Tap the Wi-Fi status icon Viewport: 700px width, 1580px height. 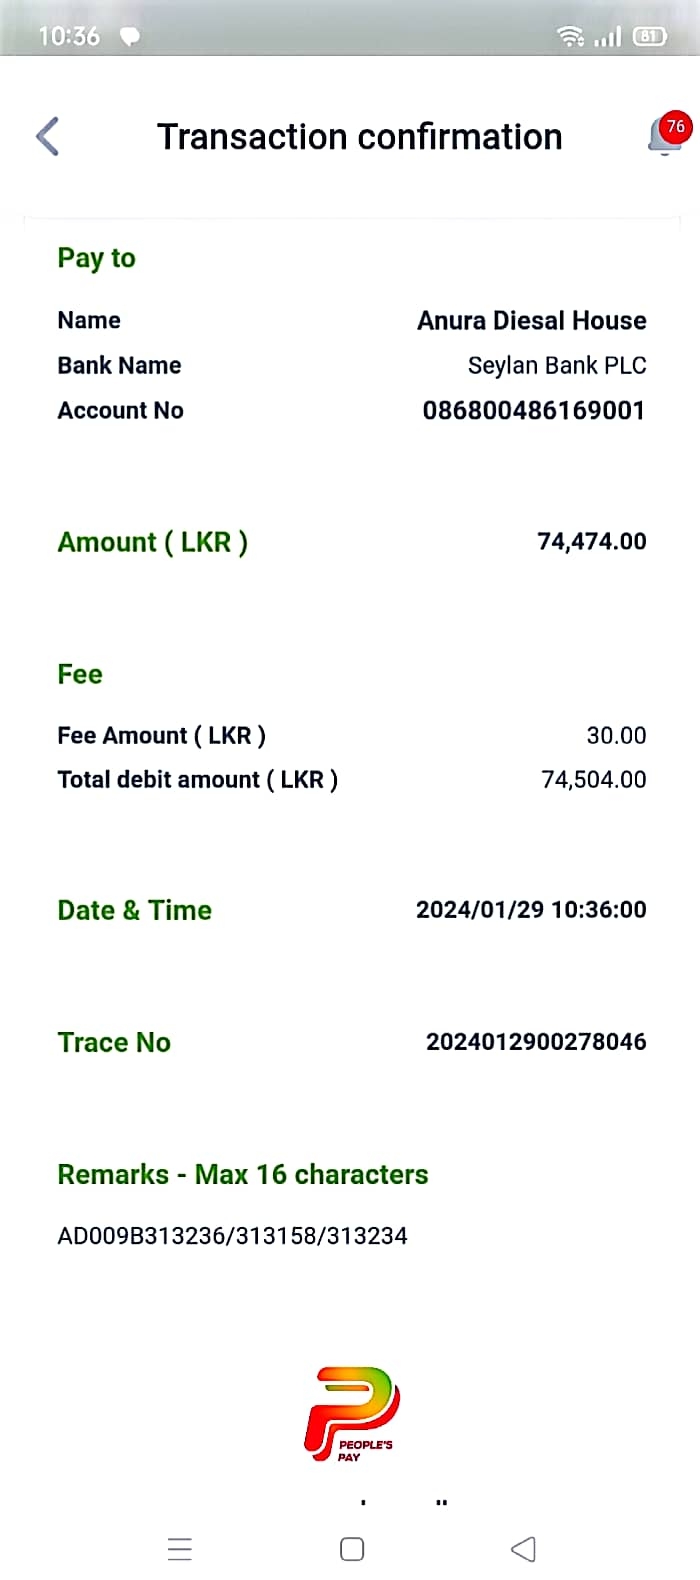[x=570, y=37]
